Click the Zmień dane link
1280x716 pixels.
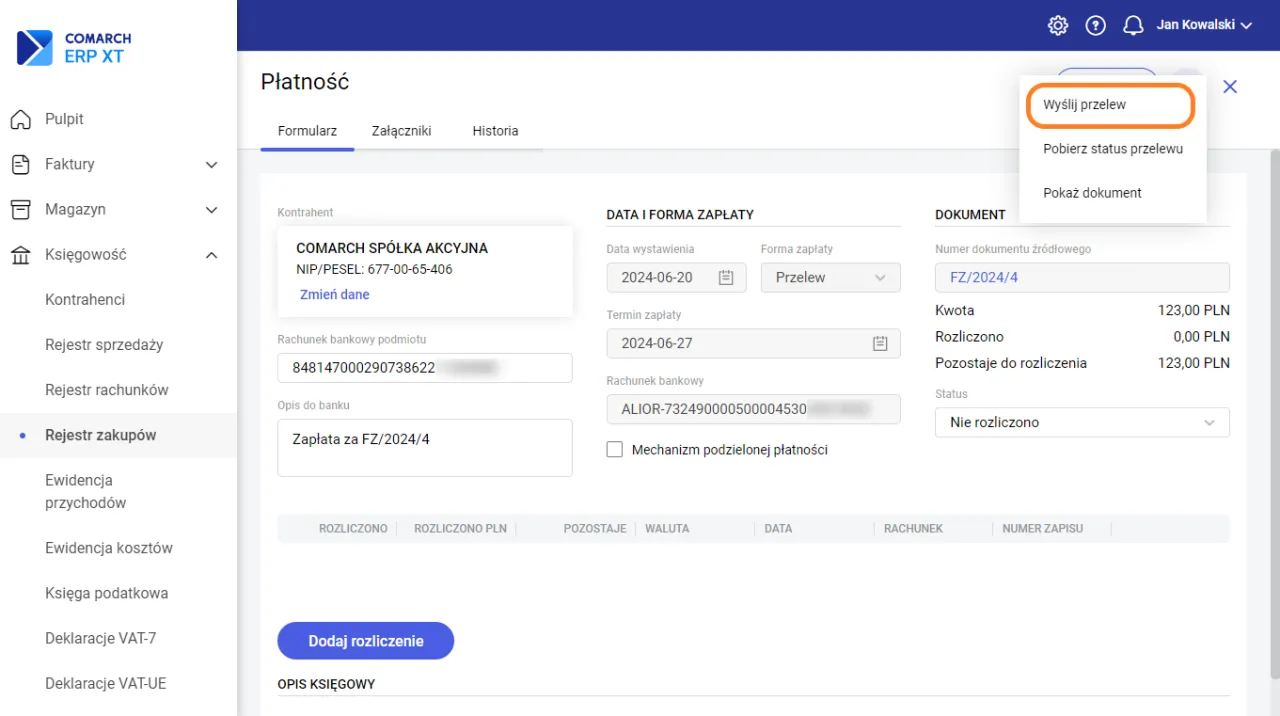[x=334, y=295]
